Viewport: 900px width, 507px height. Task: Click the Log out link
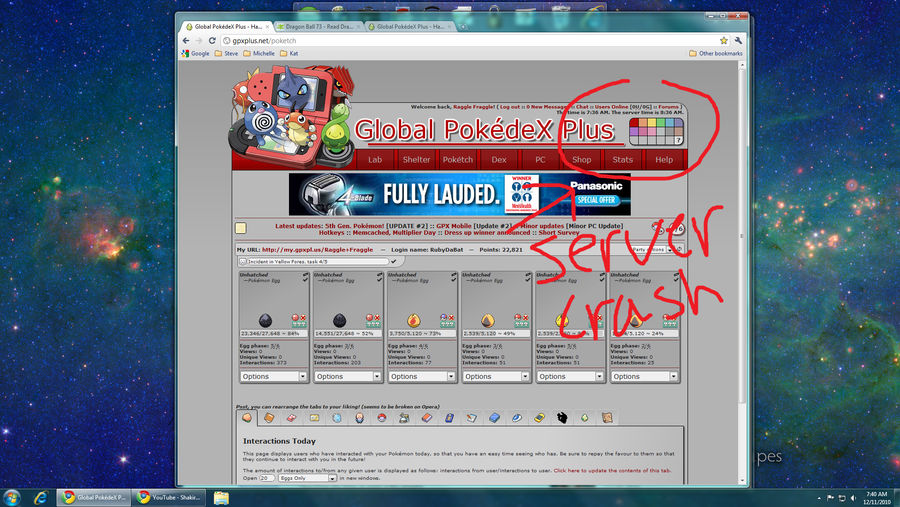click(510, 107)
